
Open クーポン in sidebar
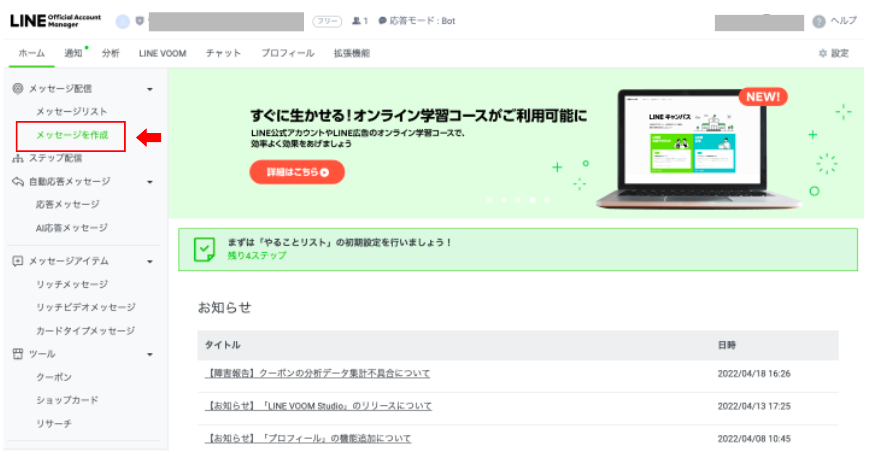54,377
